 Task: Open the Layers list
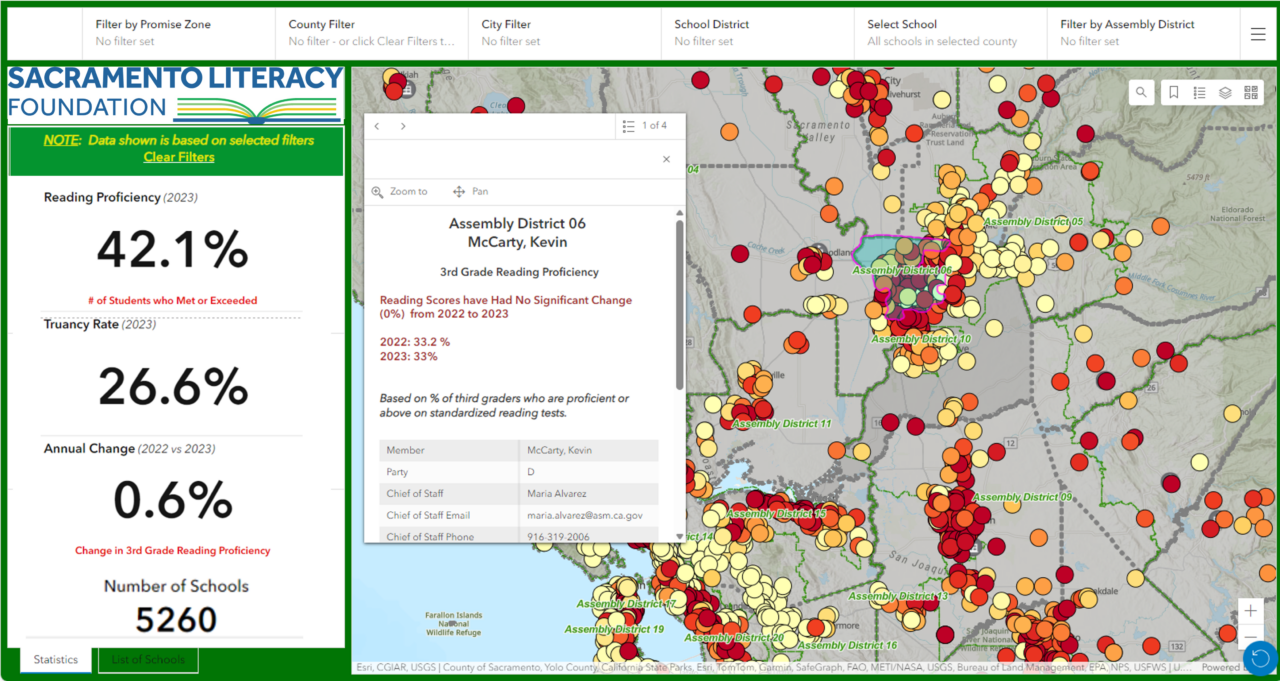click(x=1225, y=92)
